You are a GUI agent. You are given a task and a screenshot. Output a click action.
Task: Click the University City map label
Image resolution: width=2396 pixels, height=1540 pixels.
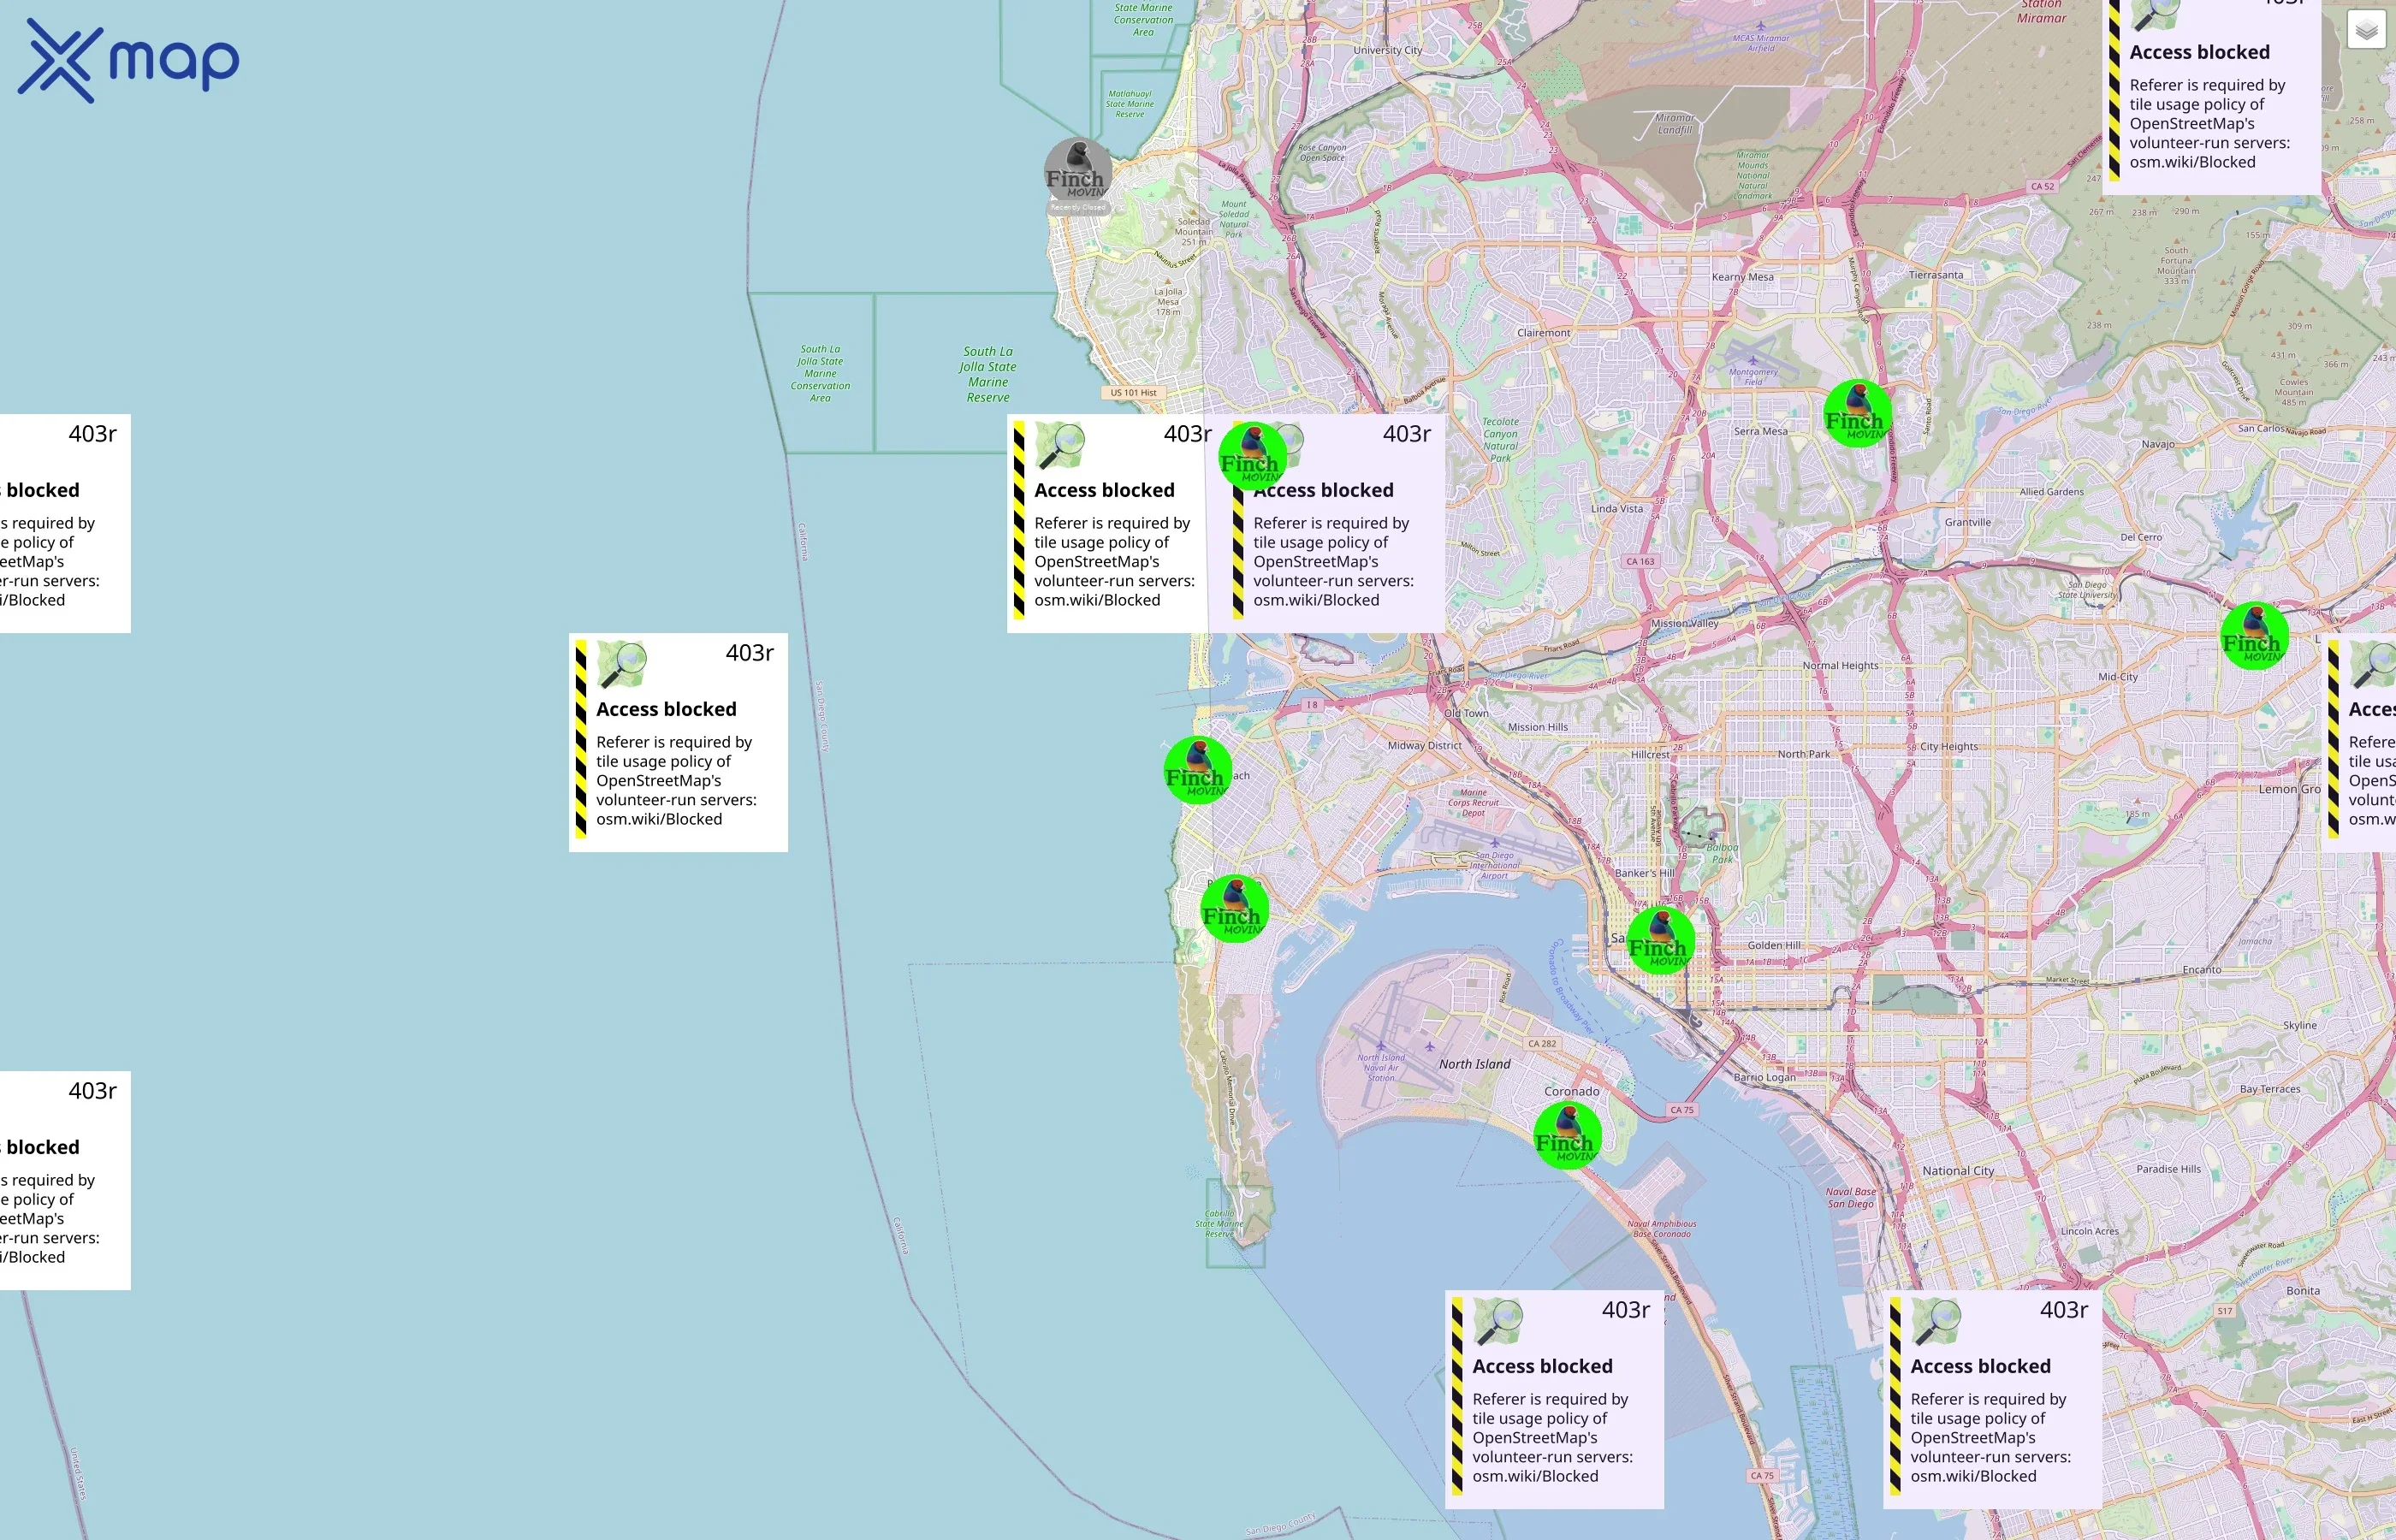pos(1387,51)
